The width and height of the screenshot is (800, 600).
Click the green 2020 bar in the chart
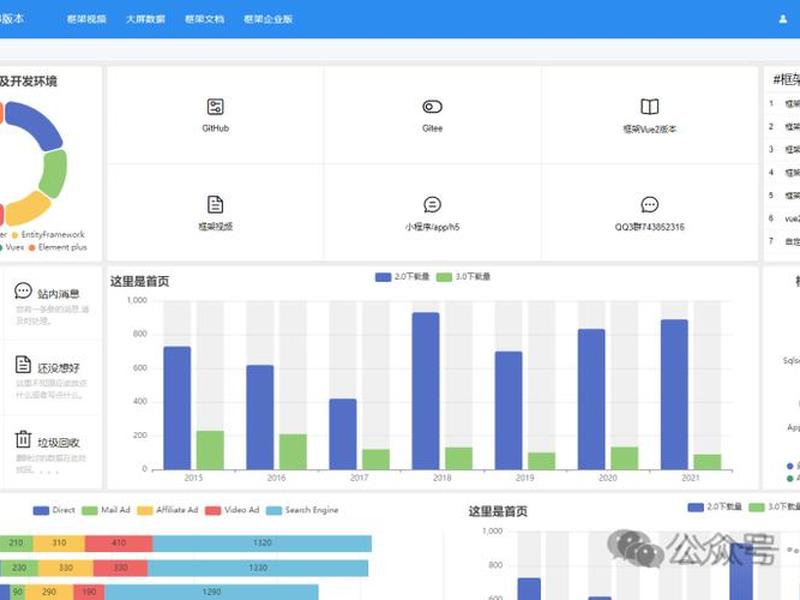tap(624, 458)
